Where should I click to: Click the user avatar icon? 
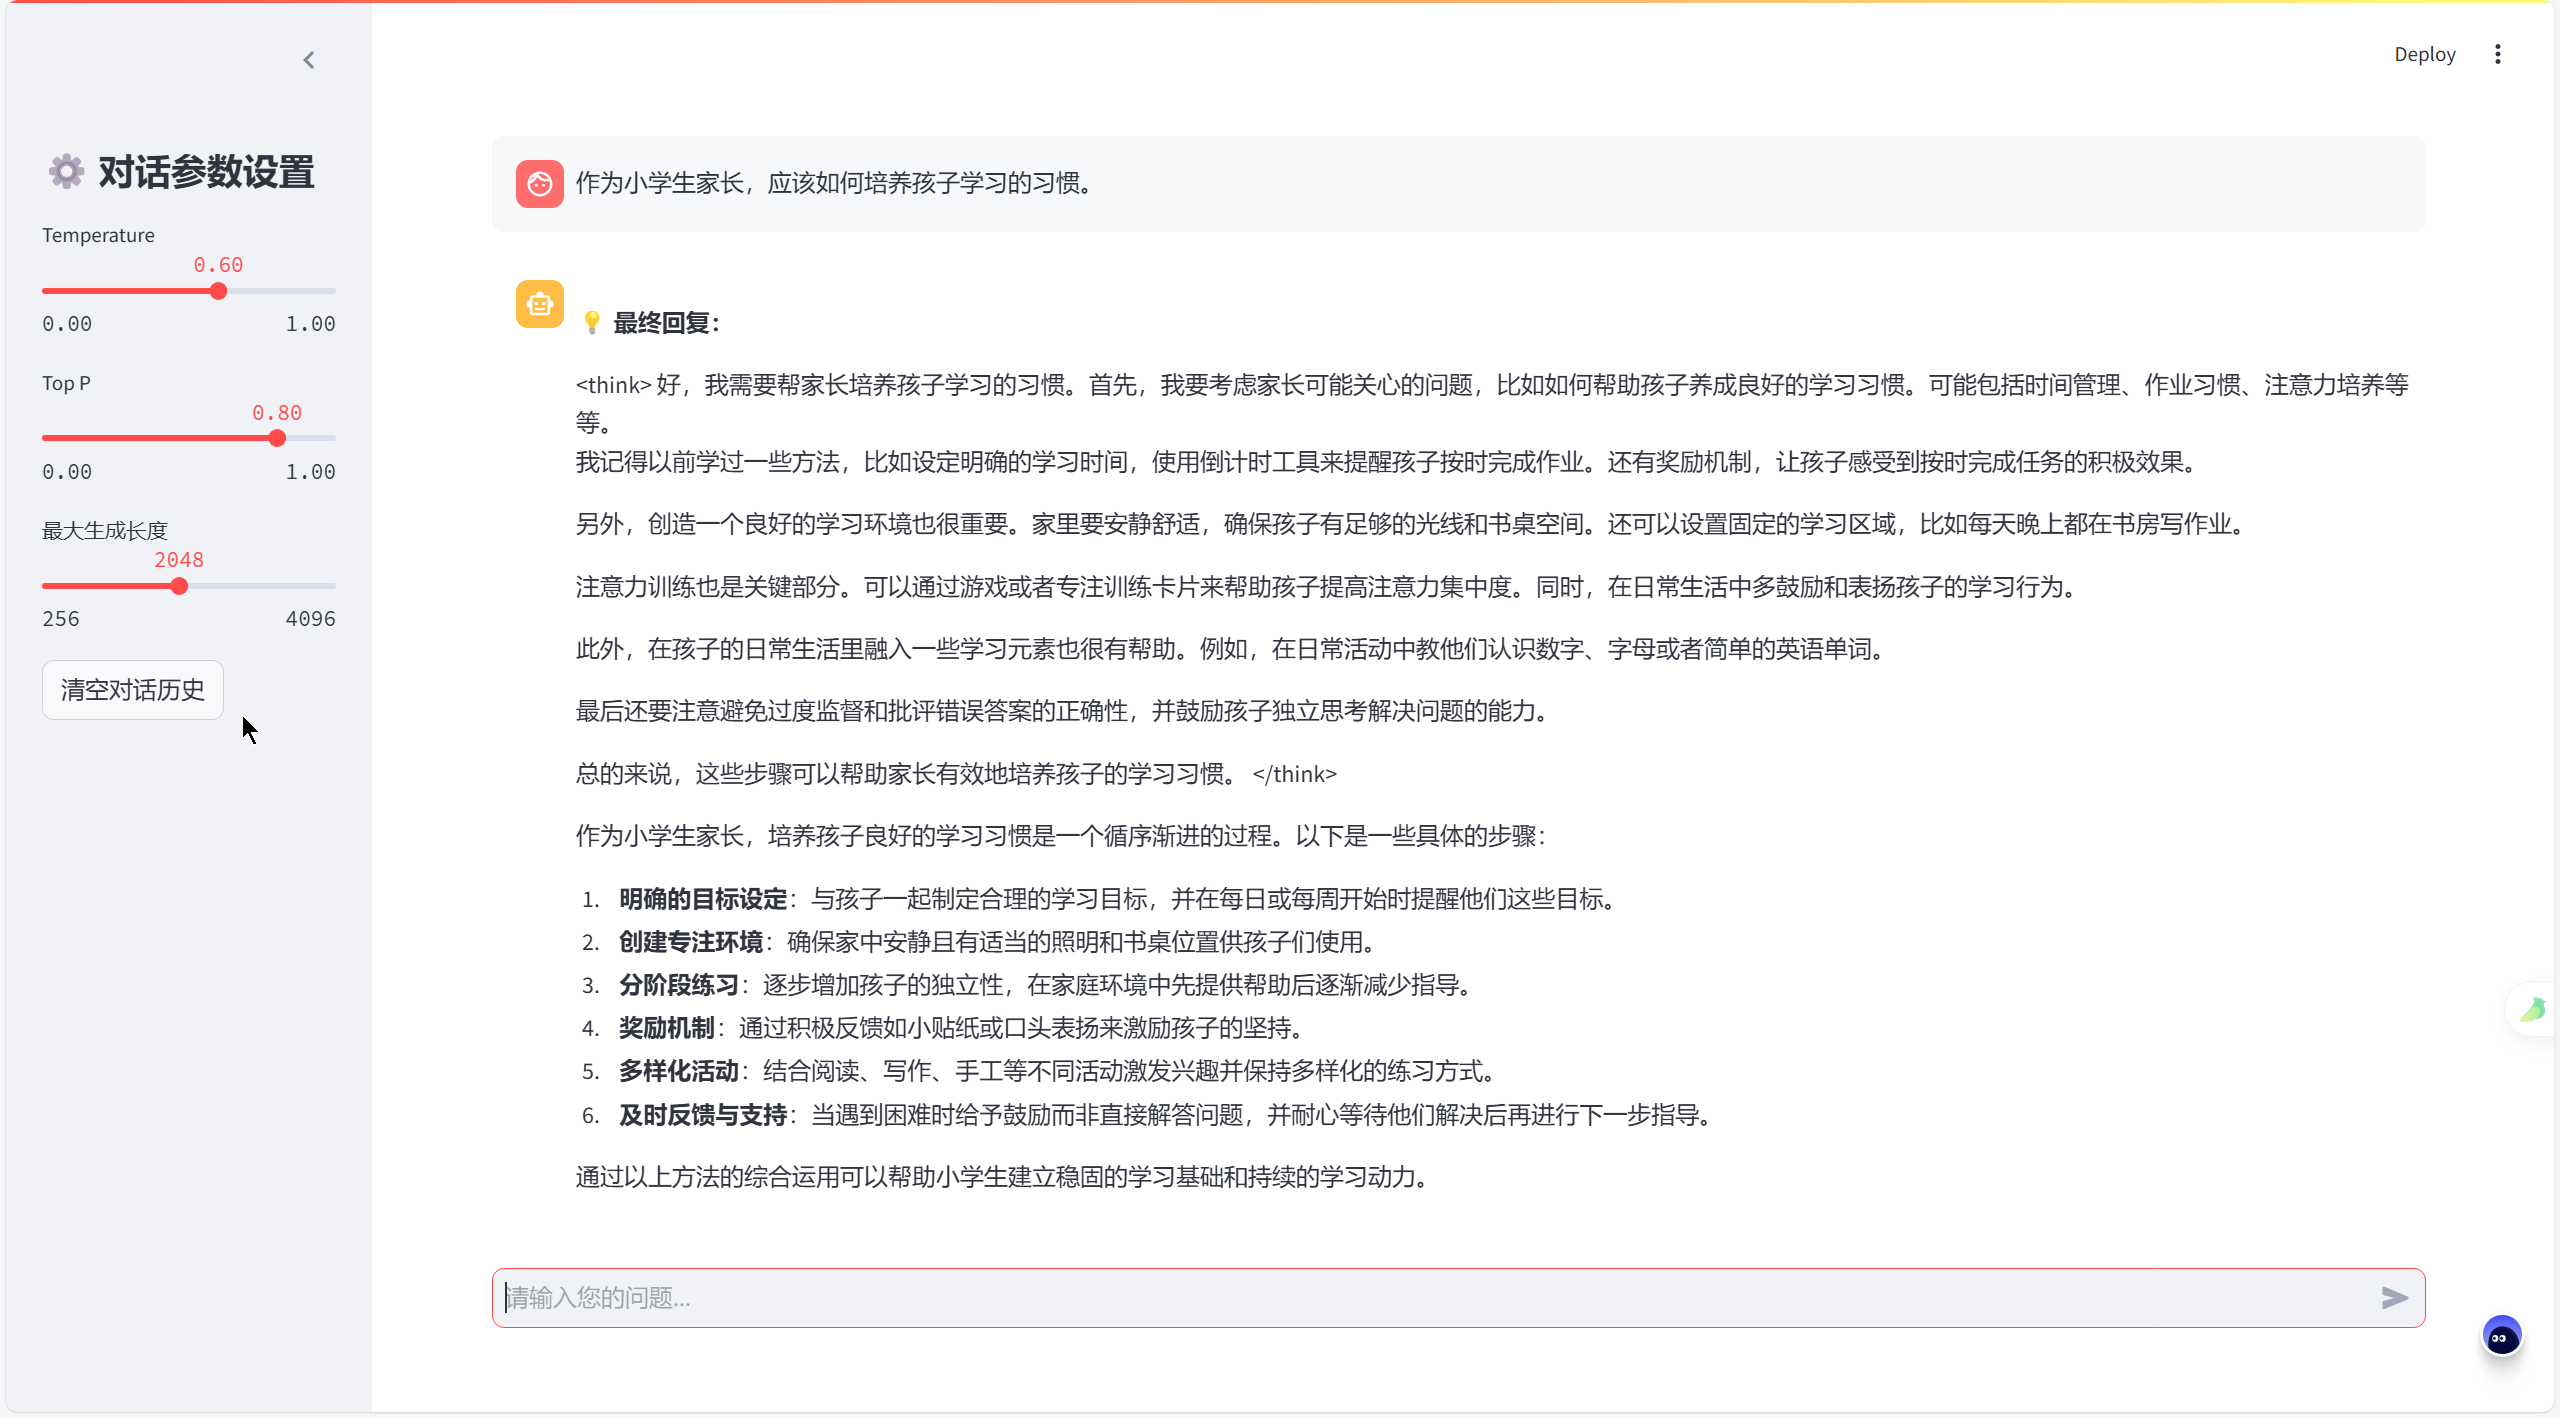click(x=539, y=184)
